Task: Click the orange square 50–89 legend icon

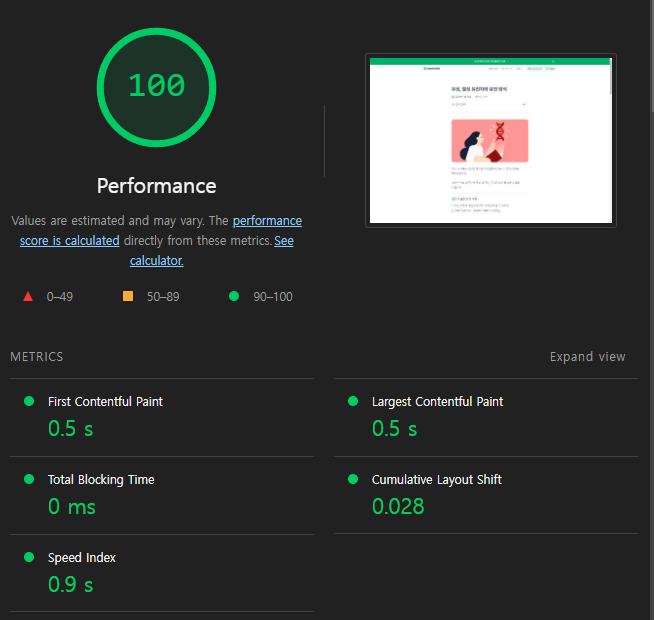Action: [x=128, y=296]
